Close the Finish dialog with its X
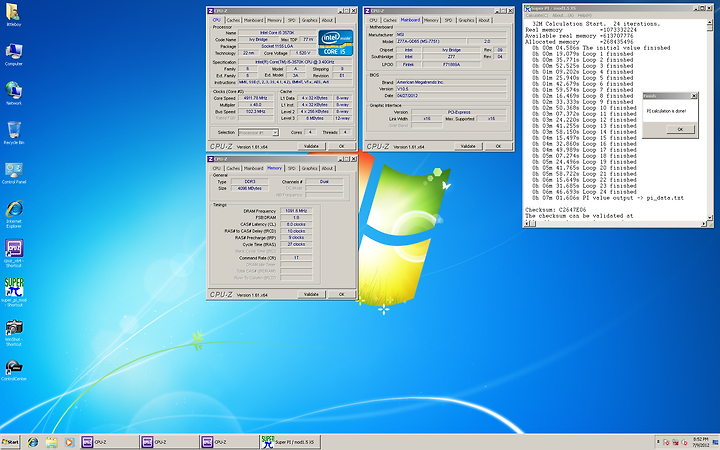The width and height of the screenshot is (720, 450). (694, 96)
